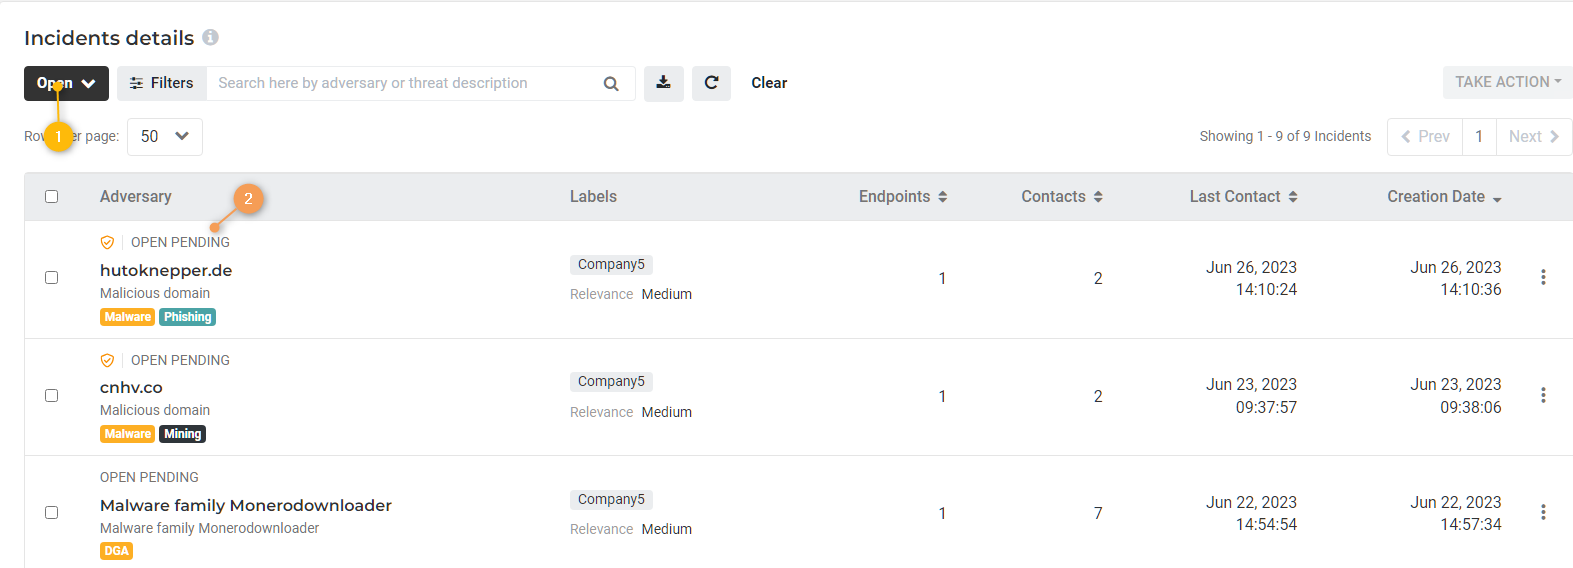Click the shield icon on hutoknepper.de row

pos(107,242)
